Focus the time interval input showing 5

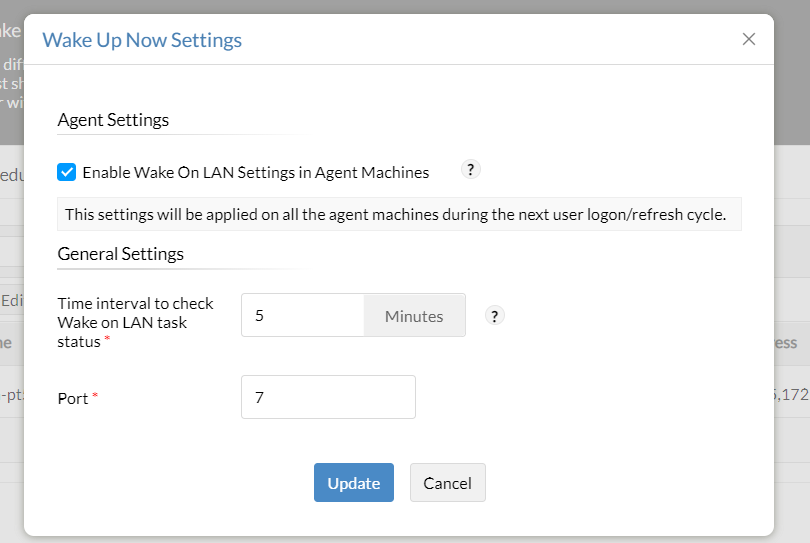tap(302, 316)
